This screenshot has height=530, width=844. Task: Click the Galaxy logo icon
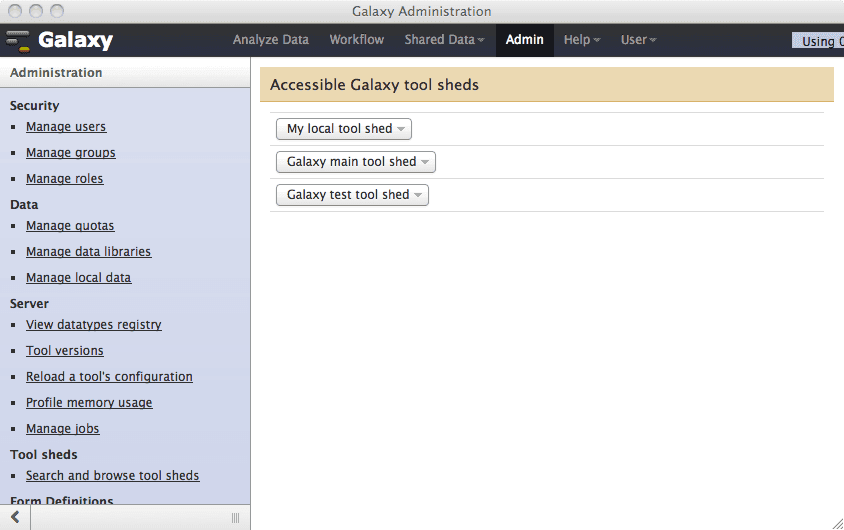(18, 41)
